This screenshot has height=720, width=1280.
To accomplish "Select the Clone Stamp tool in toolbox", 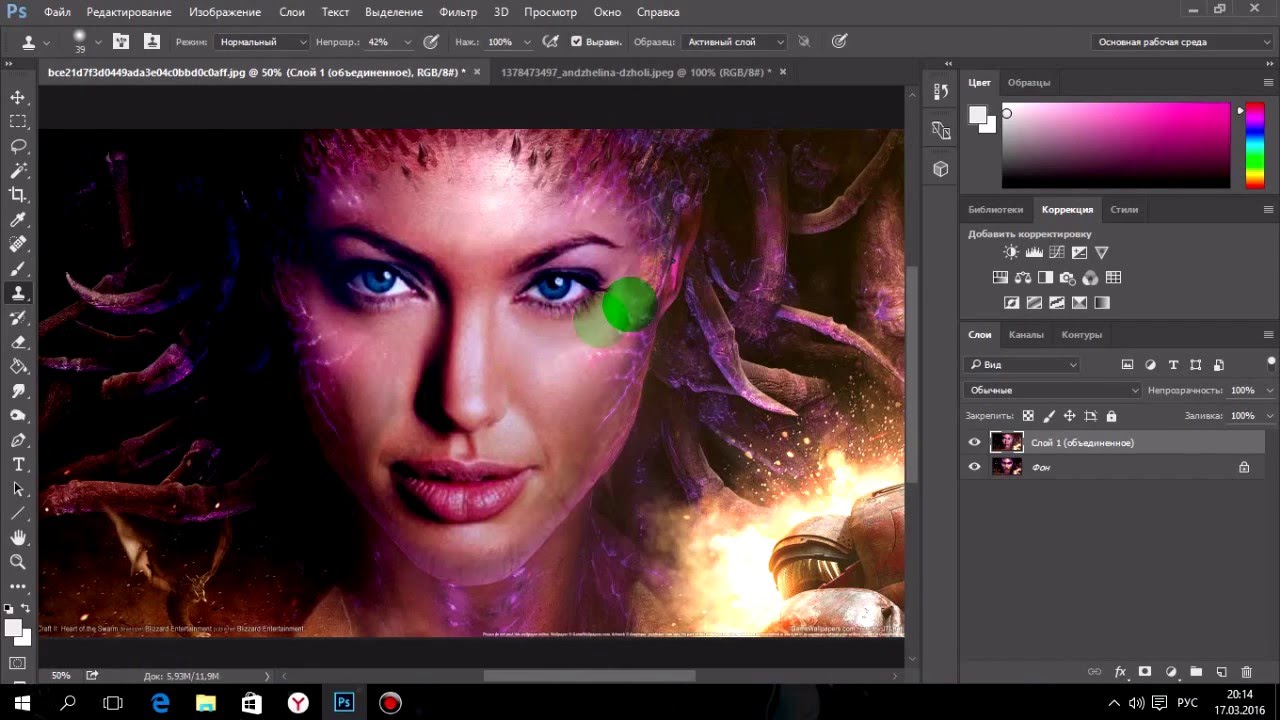I will click(18, 293).
